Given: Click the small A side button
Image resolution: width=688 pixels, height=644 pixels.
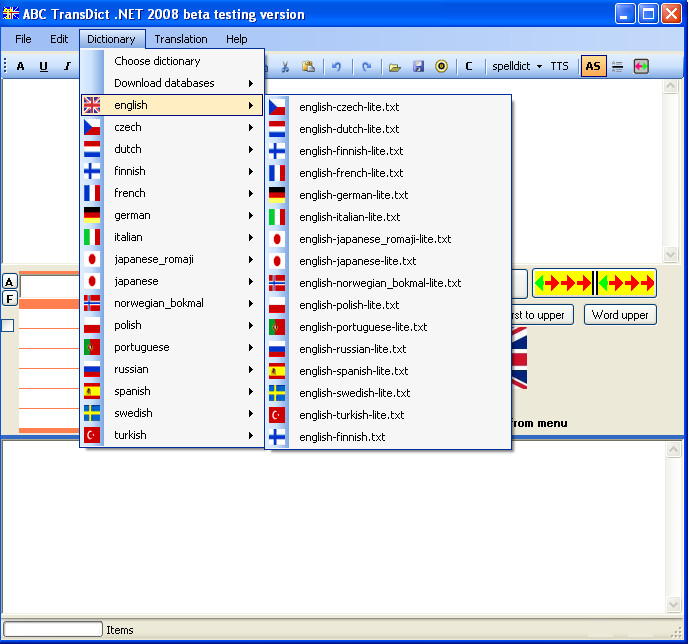Looking at the screenshot, I should coord(9,282).
